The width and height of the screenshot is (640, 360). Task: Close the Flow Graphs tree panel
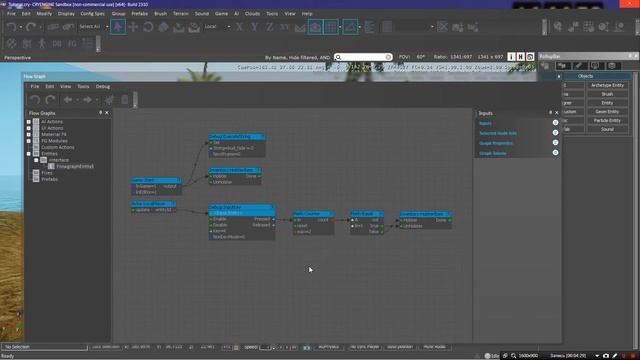[x=107, y=113]
